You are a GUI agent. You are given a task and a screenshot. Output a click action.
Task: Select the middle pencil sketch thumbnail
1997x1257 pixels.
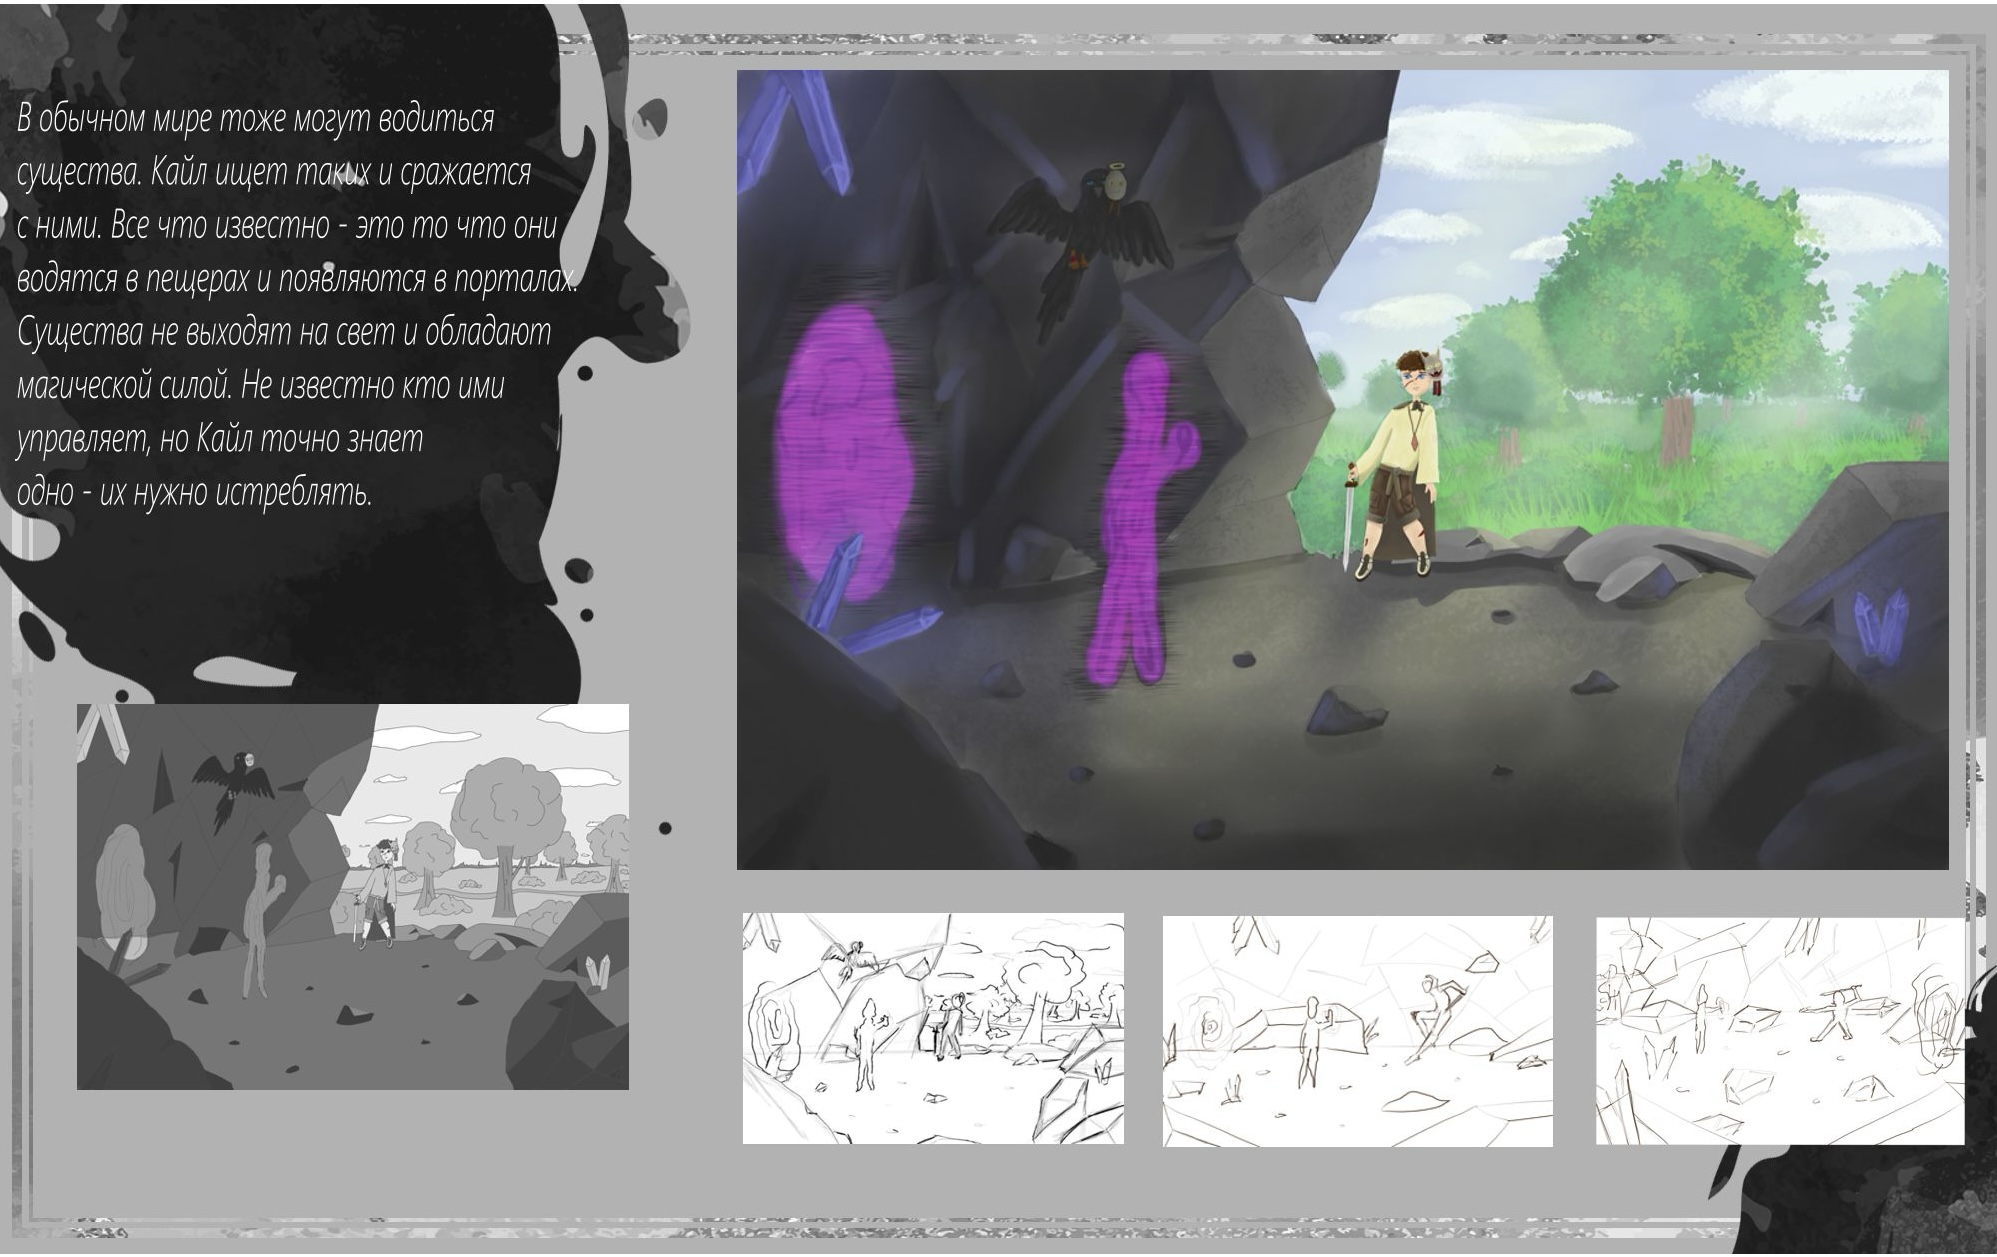1357,1031
